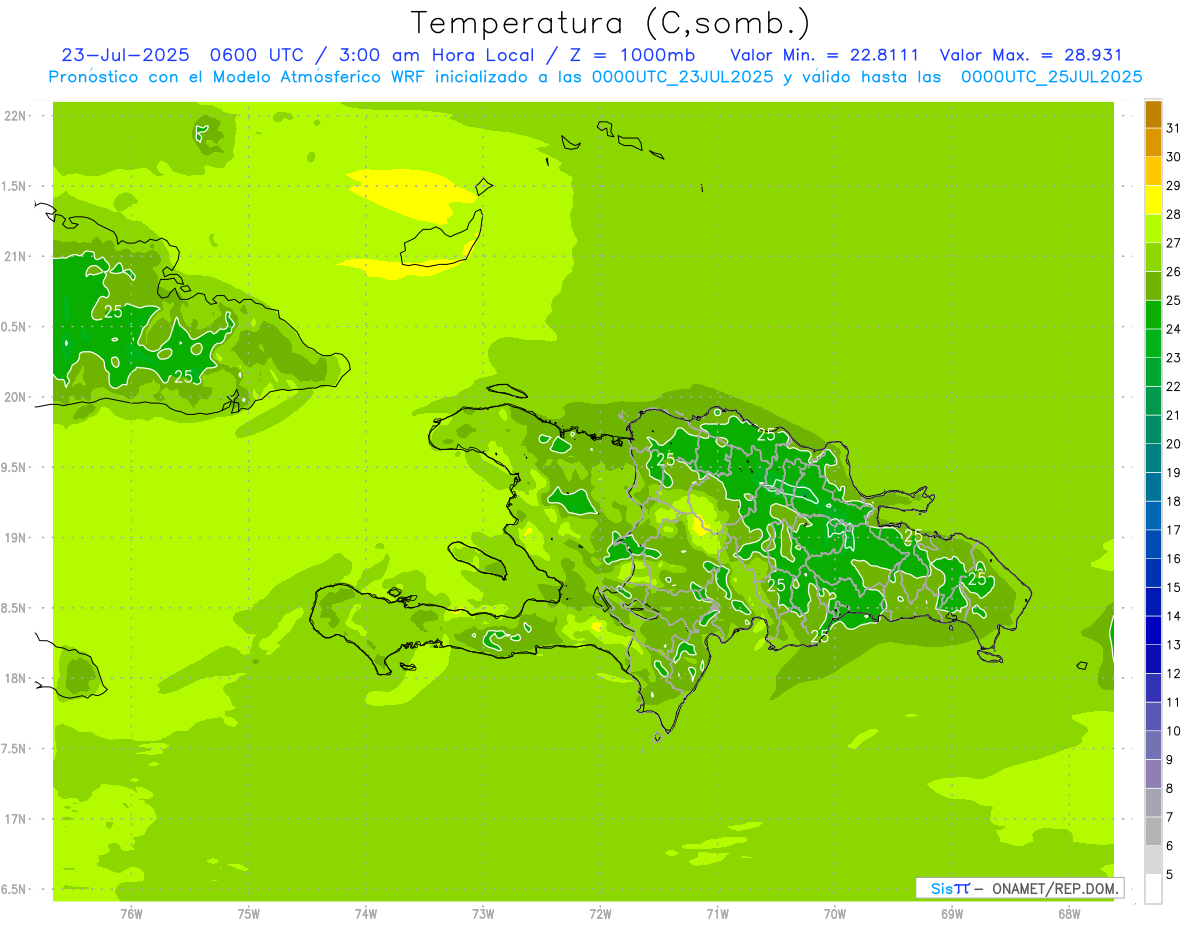Click the Temperatura (C,somb.) map title
1200x927 pixels.
pyautogui.click(x=610, y=23)
